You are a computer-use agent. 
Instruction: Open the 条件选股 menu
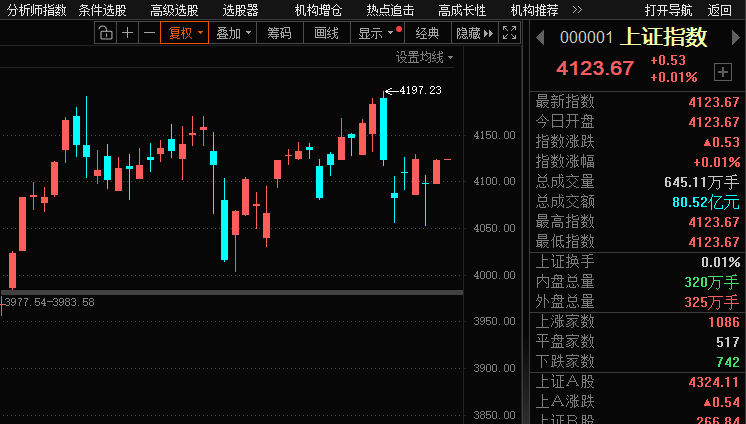point(102,10)
